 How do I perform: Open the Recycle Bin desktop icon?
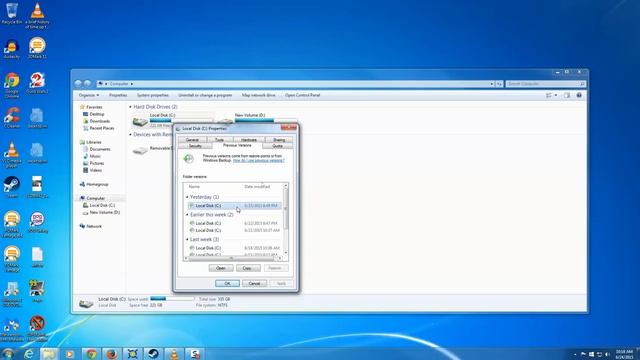[12, 13]
